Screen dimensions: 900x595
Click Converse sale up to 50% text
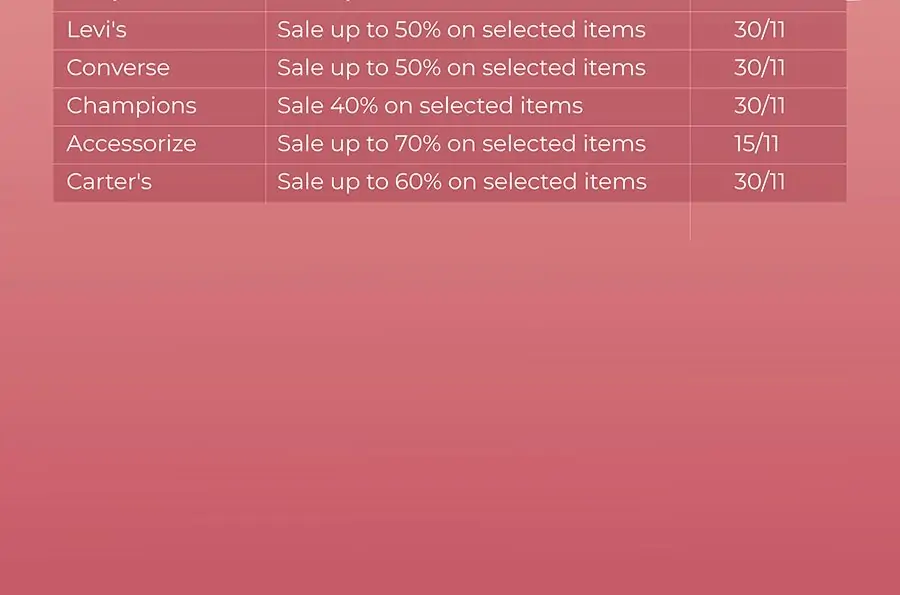click(461, 68)
